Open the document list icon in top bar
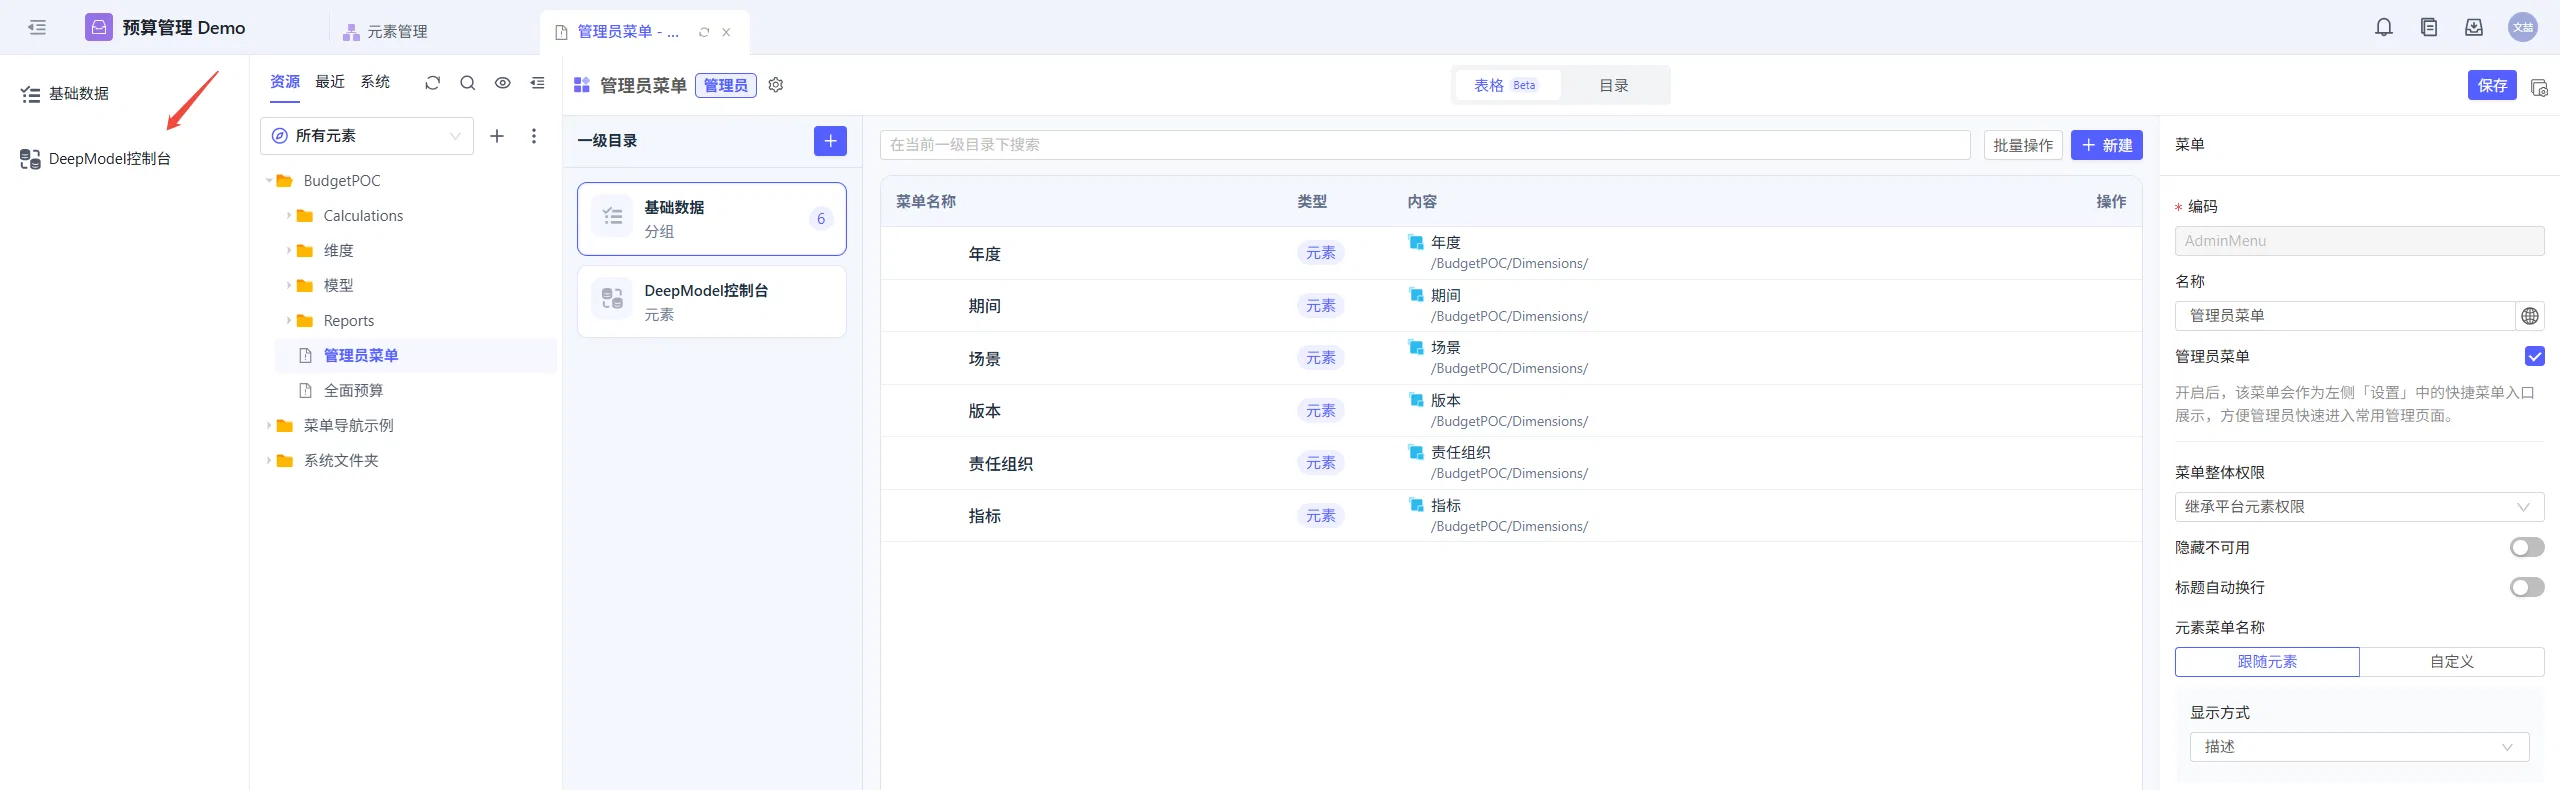This screenshot has width=2560, height=790. click(x=2429, y=27)
